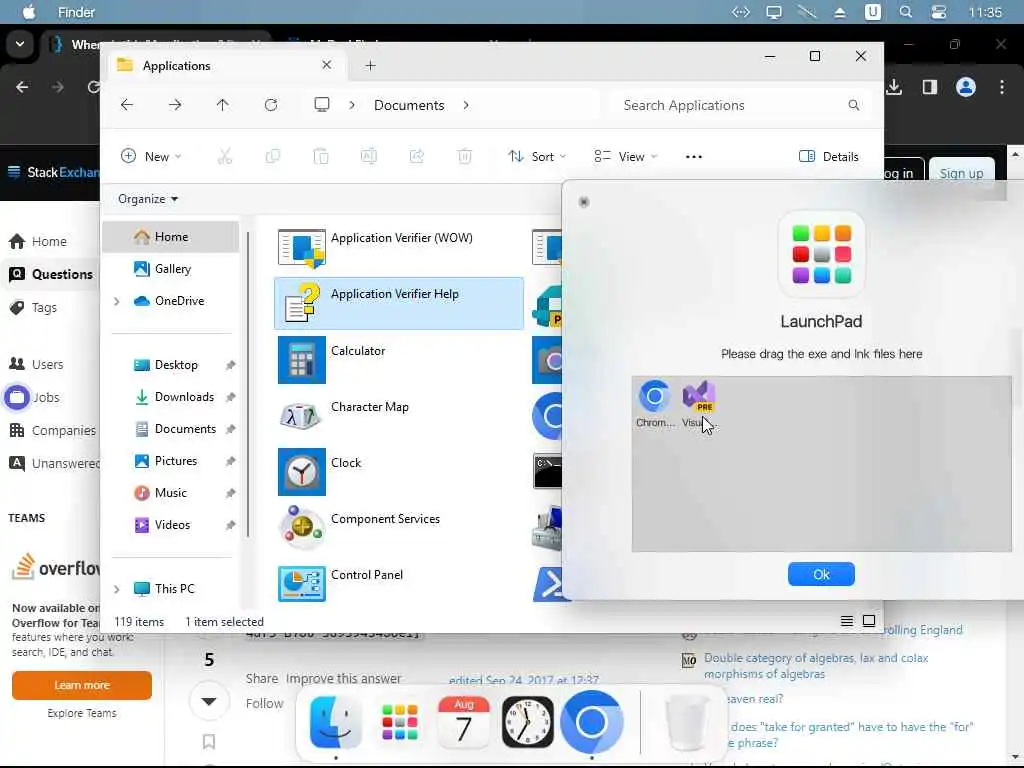Open the Organize dropdown
This screenshot has height=768, width=1024.
(148, 199)
